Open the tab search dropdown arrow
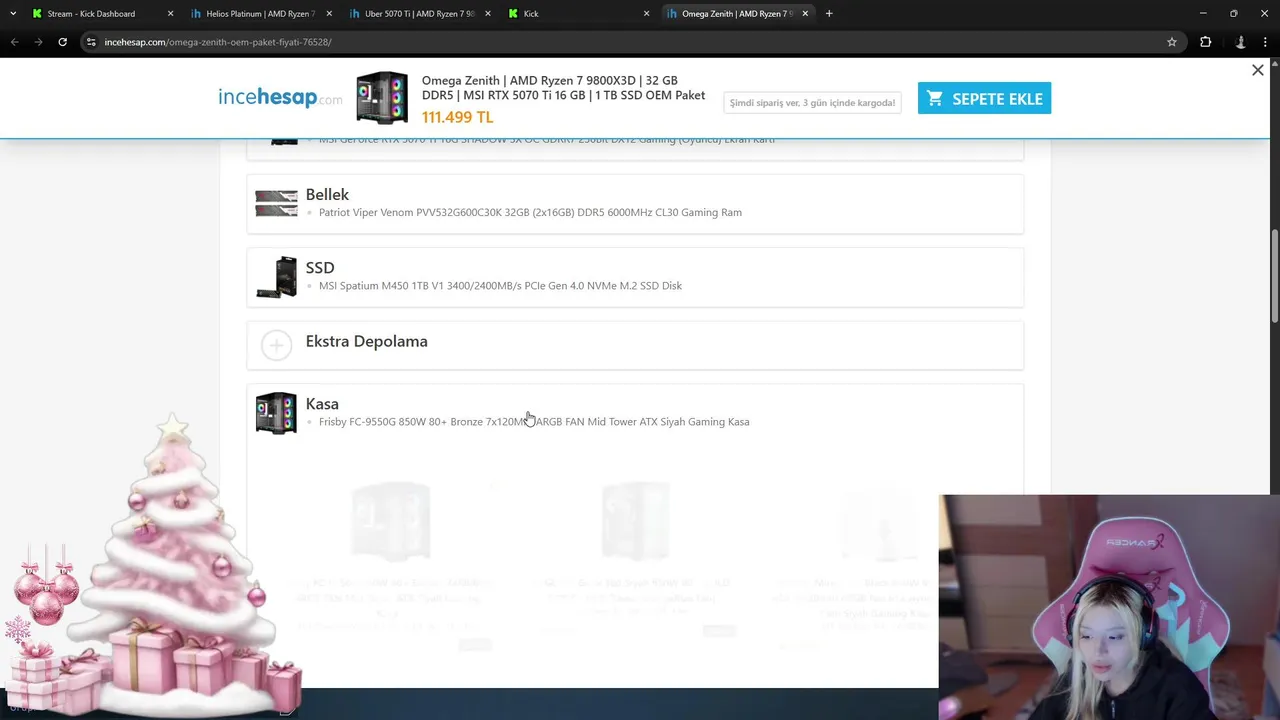1280x720 pixels. [13, 14]
